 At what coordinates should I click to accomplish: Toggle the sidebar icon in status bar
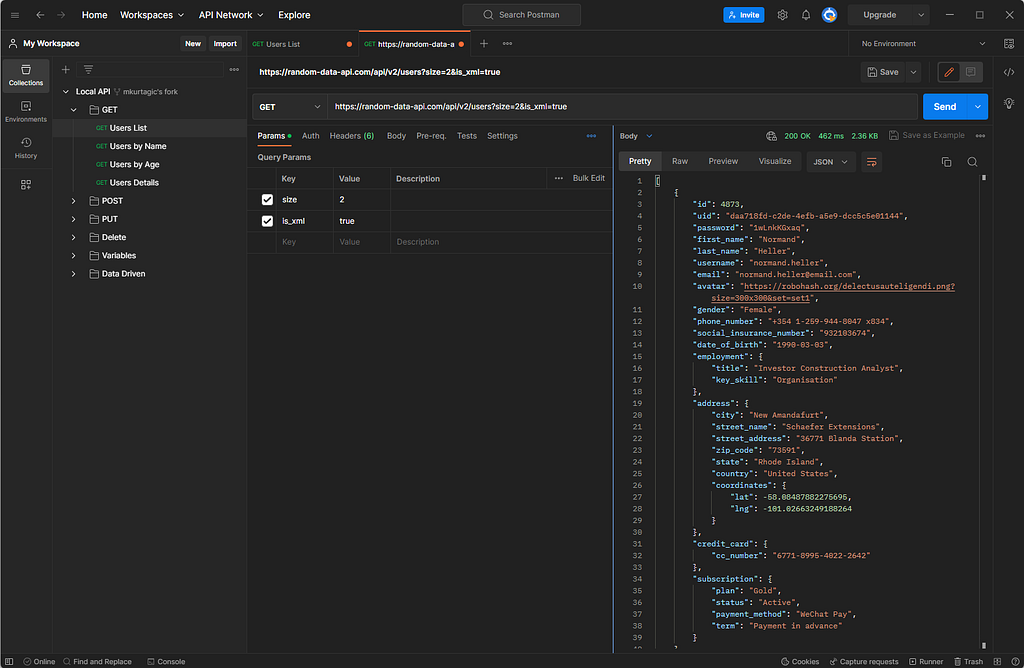9,661
